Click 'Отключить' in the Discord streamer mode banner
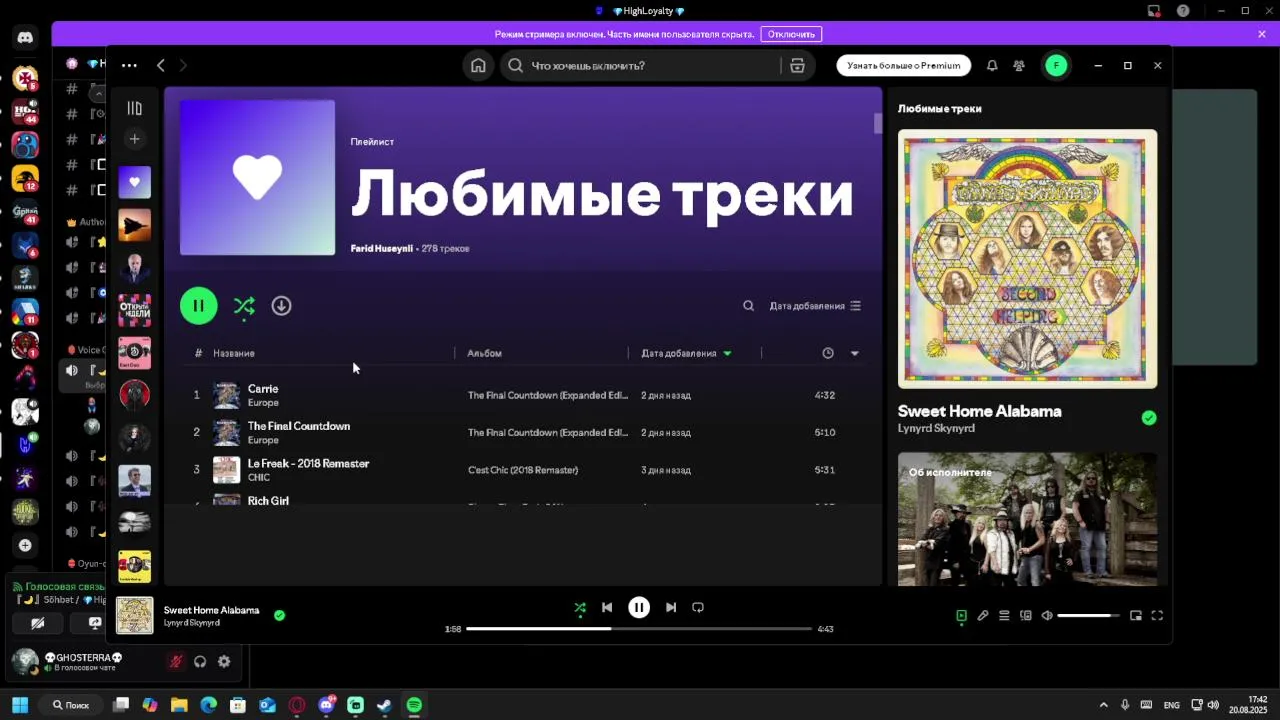This screenshot has width=1280, height=720. [x=791, y=34]
